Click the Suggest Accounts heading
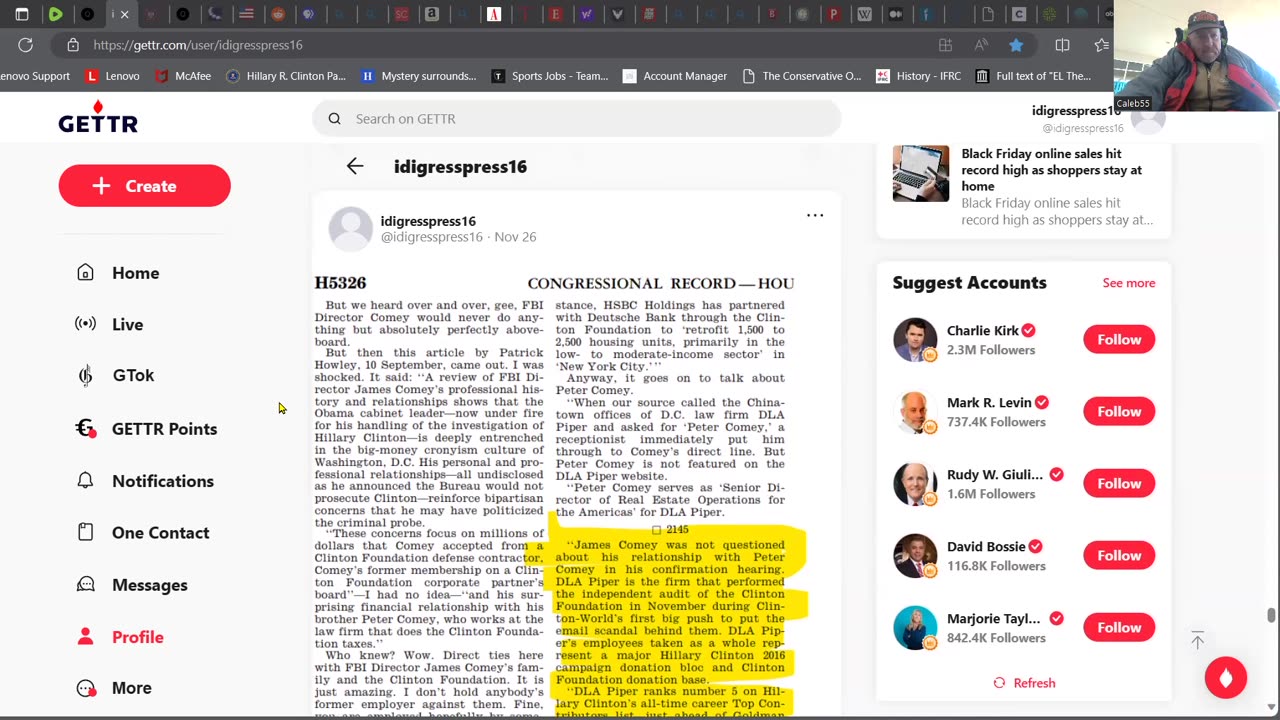This screenshot has width=1280, height=720. [x=970, y=283]
